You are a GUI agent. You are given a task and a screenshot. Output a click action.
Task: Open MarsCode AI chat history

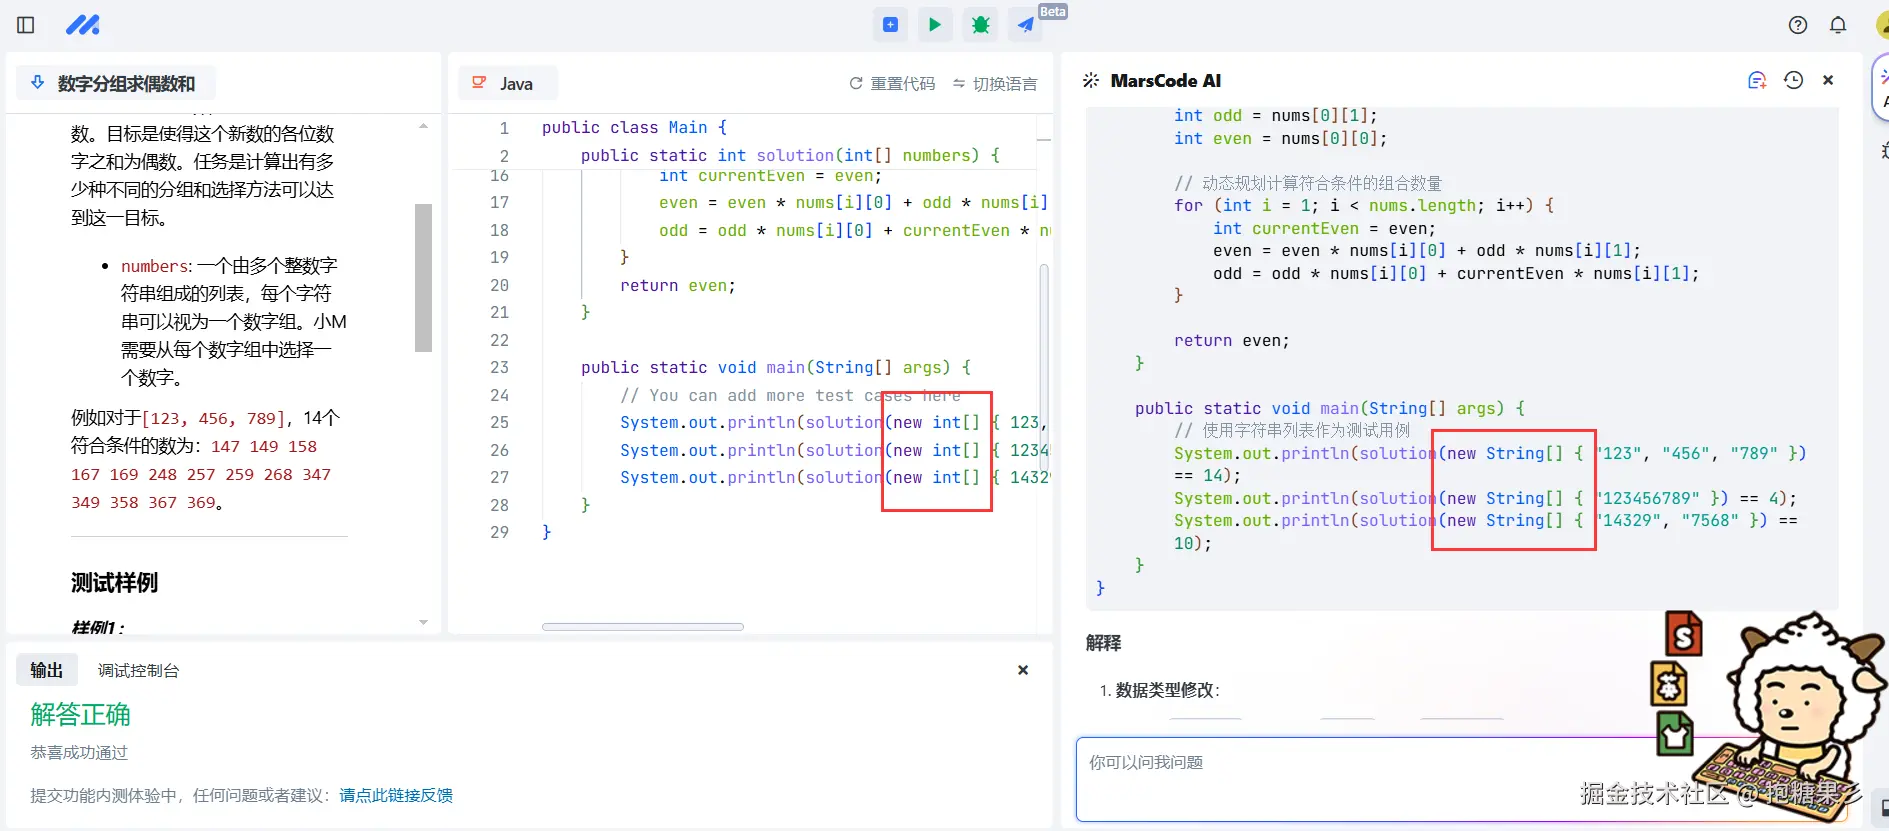pos(1793,81)
